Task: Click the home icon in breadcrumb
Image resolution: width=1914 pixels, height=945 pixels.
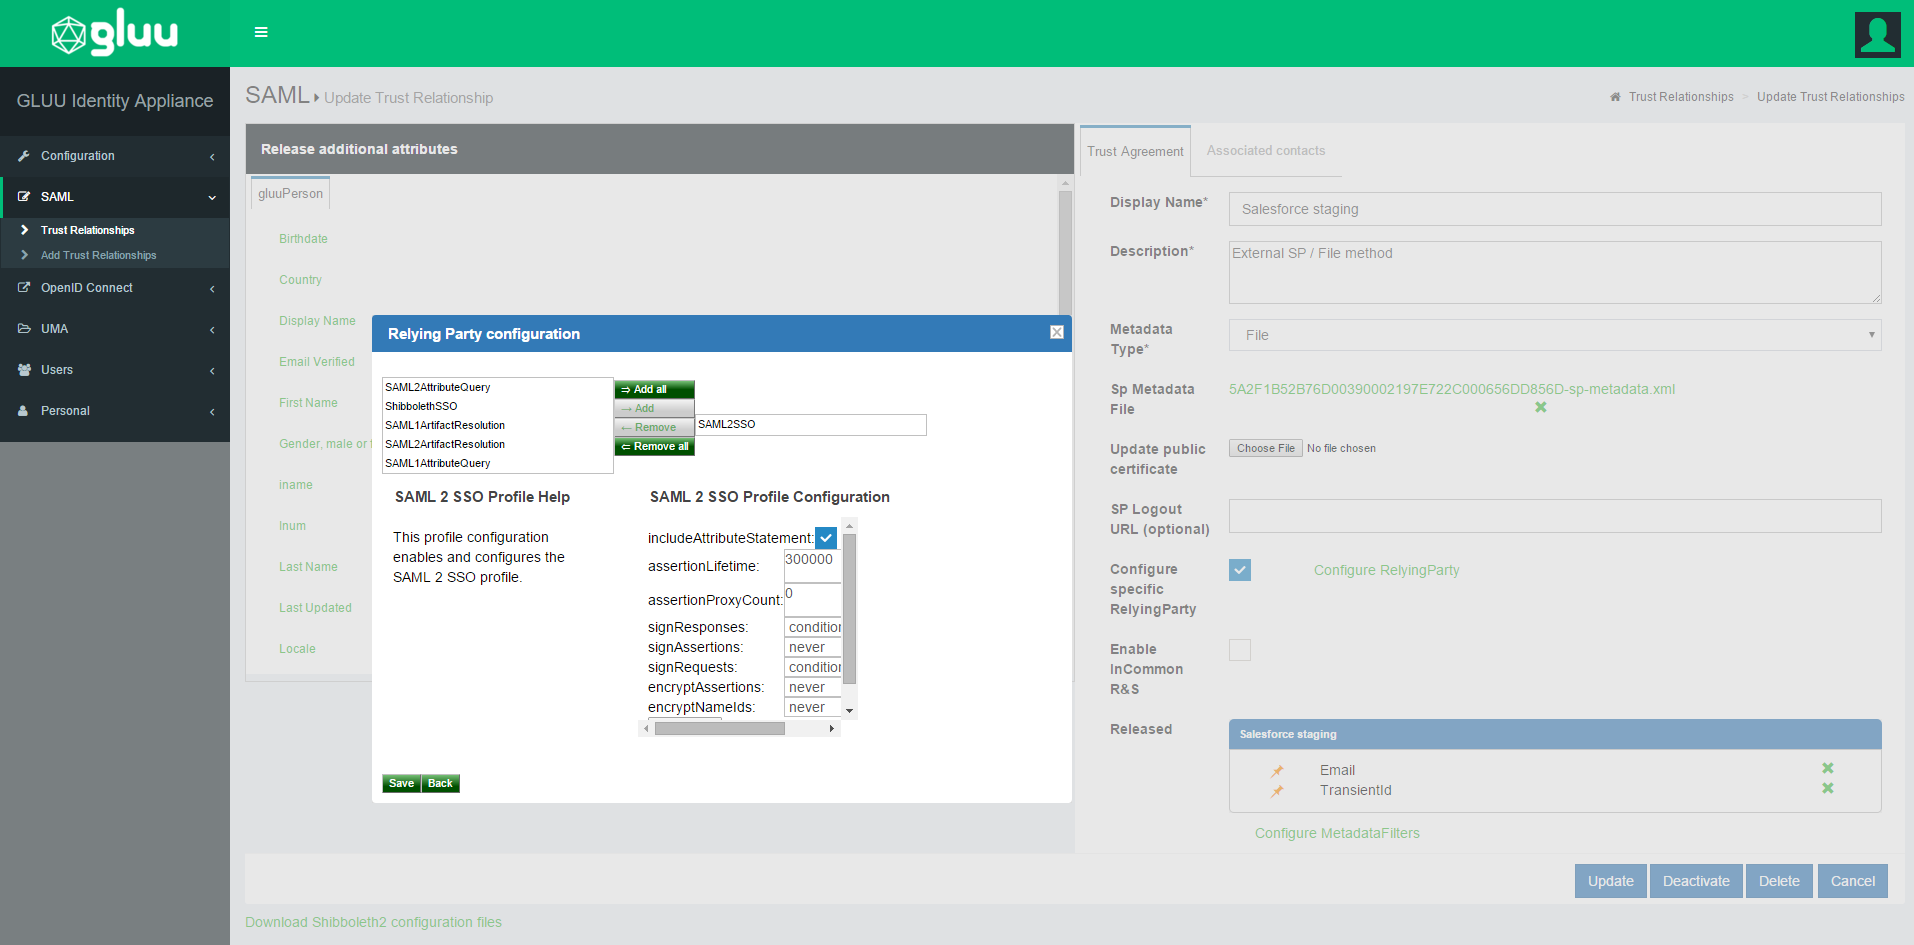Action: point(1615,97)
